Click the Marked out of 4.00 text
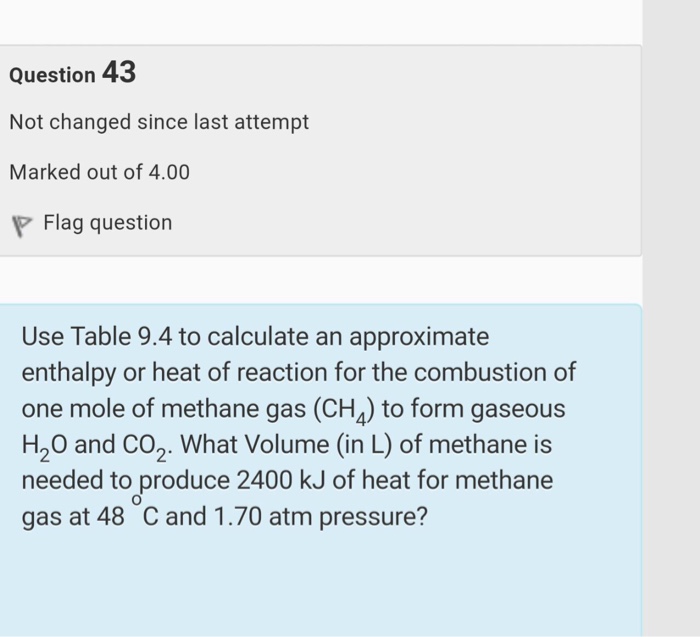The height and width of the screenshot is (637, 700). [x=100, y=172]
